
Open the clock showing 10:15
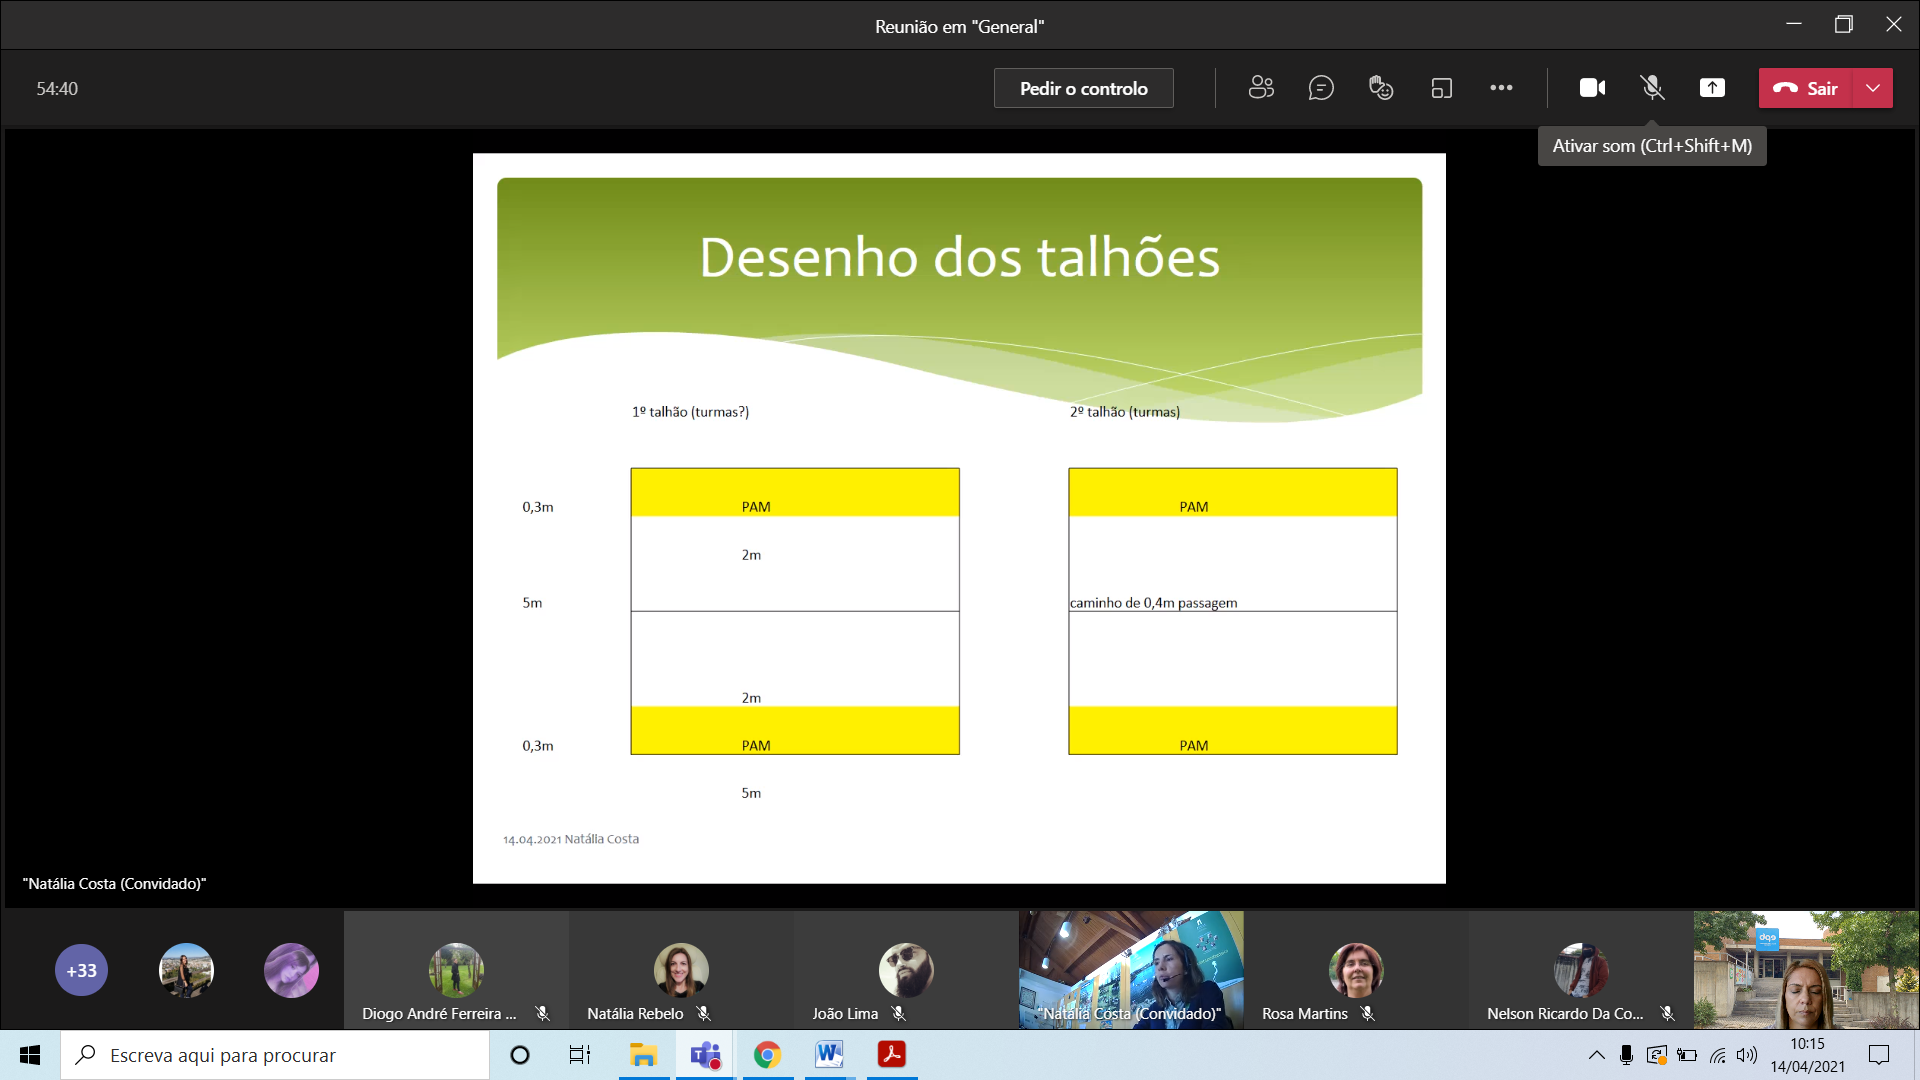1807,1055
